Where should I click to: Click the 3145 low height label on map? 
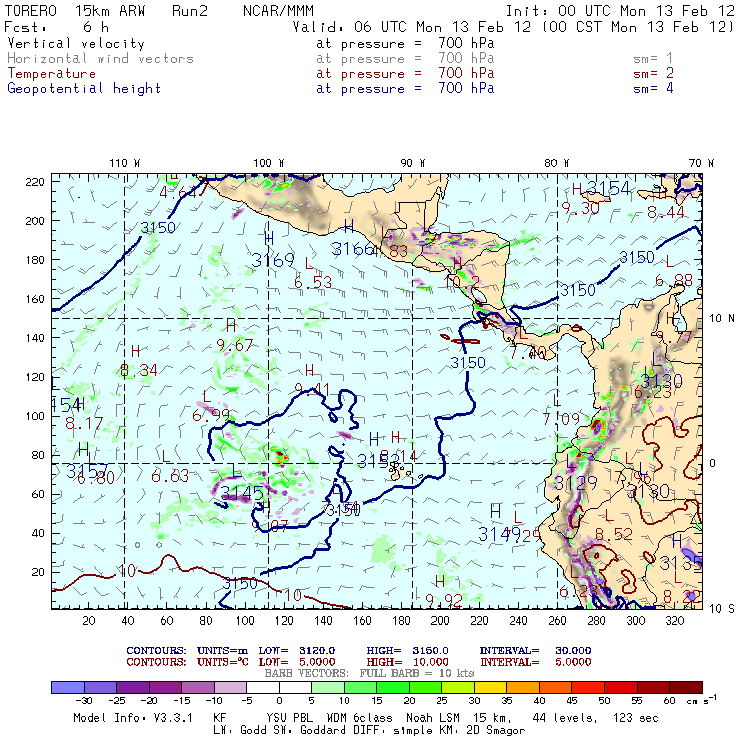pos(243,493)
